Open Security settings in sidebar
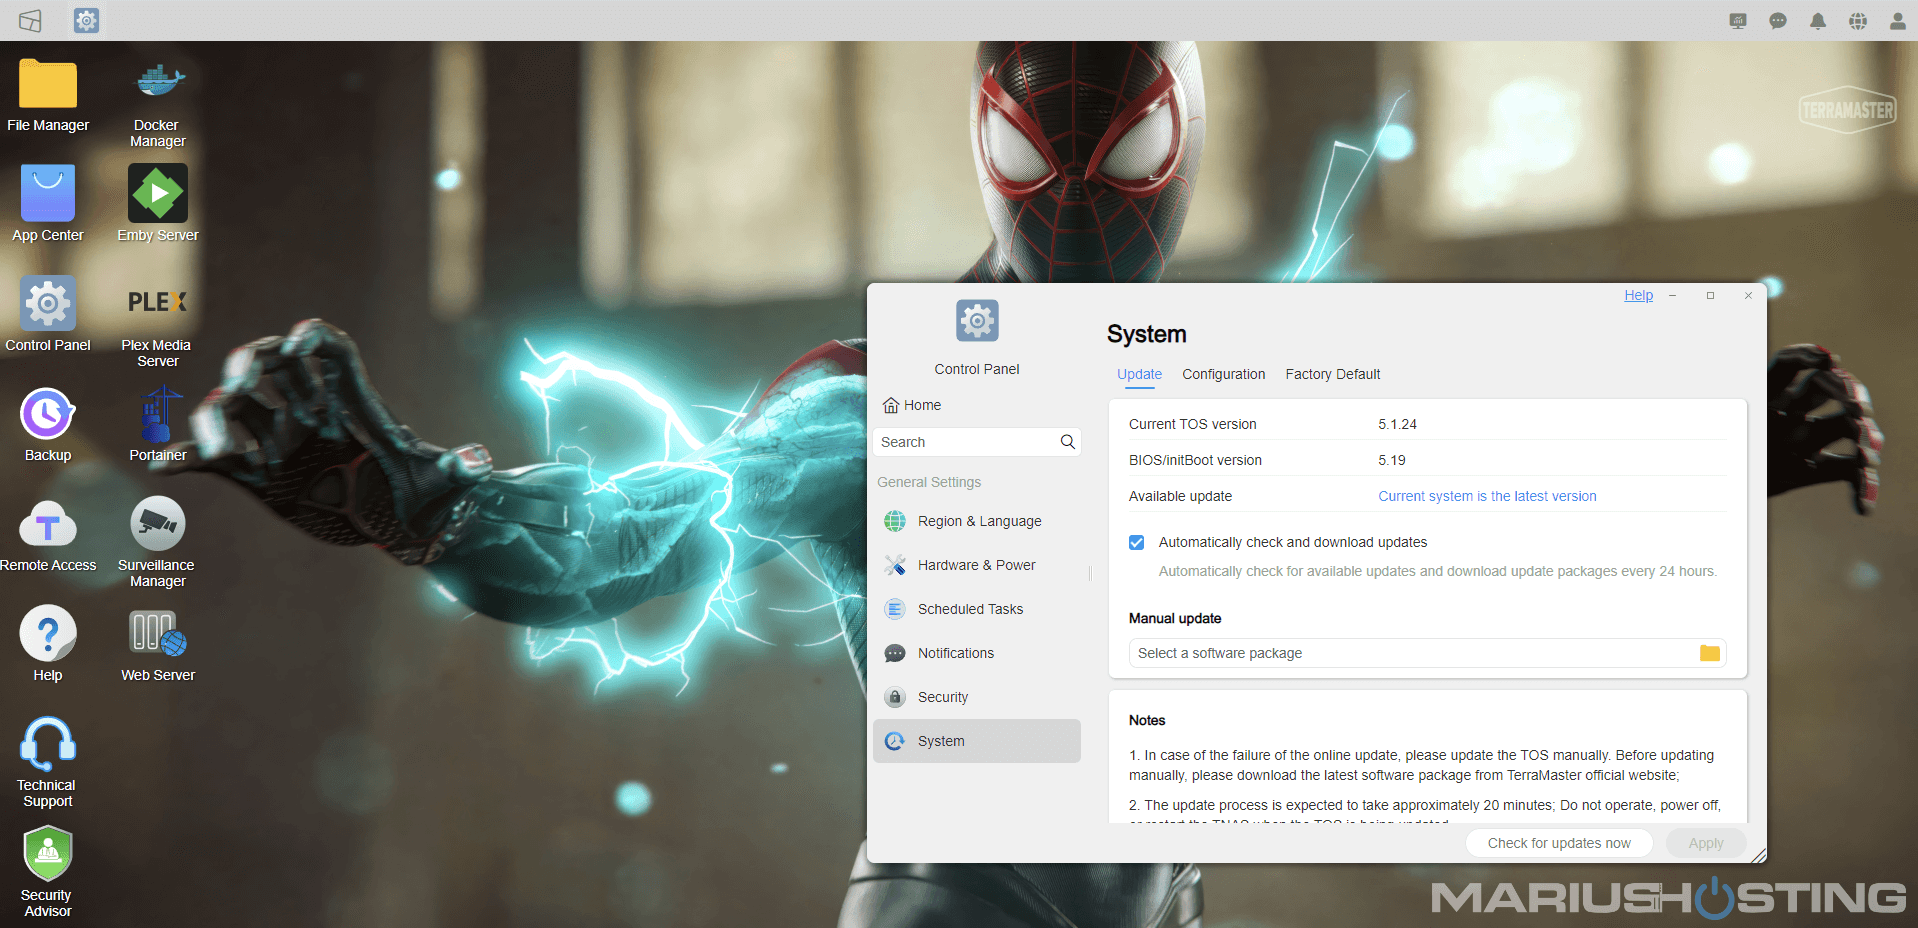 click(x=977, y=697)
